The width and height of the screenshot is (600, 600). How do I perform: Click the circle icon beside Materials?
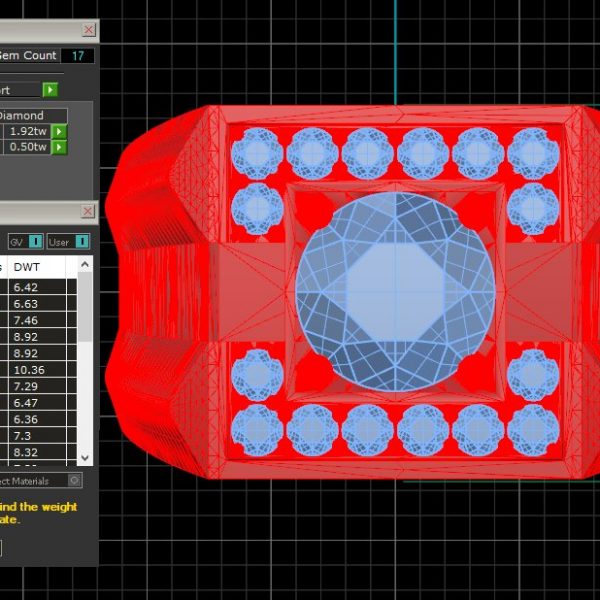pos(75,480)
